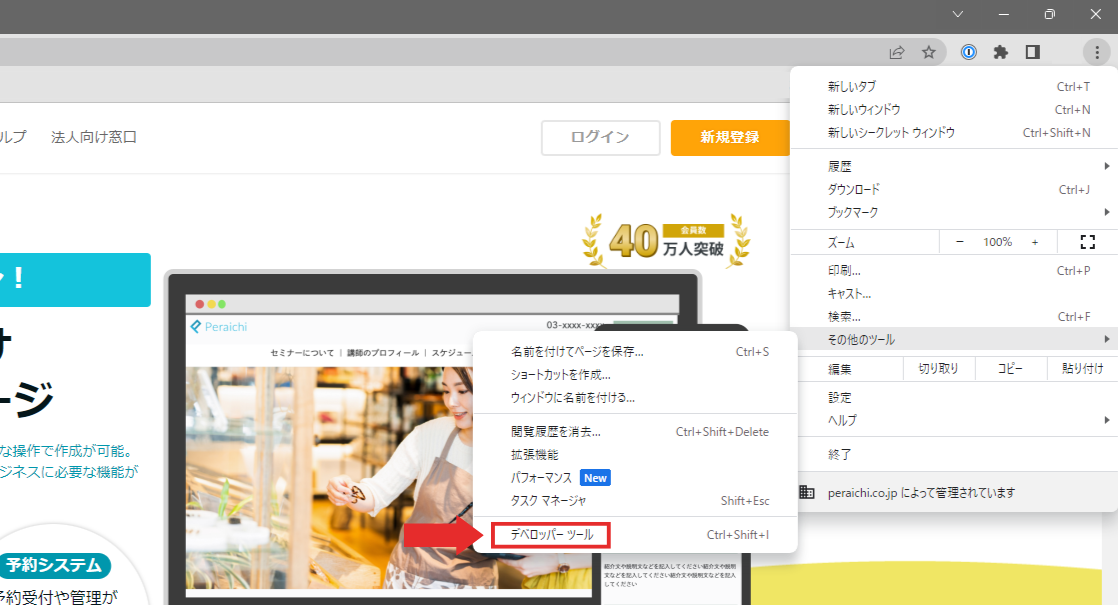Screen dimensions: 1118x605
Task: Click the ログイン button
Action: [600, 137]
